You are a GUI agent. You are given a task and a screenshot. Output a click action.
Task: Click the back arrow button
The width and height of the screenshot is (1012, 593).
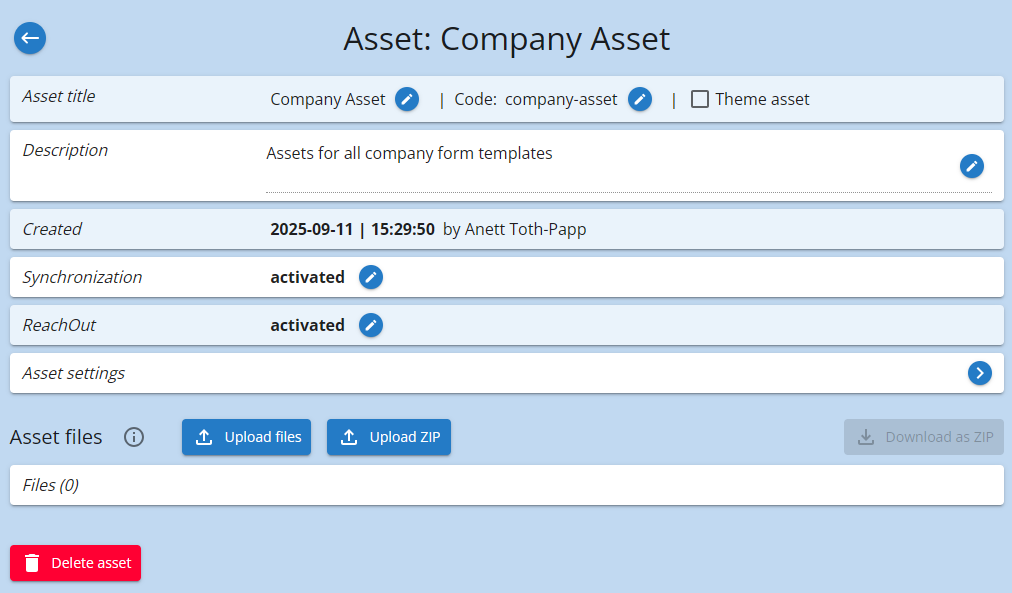30,38
